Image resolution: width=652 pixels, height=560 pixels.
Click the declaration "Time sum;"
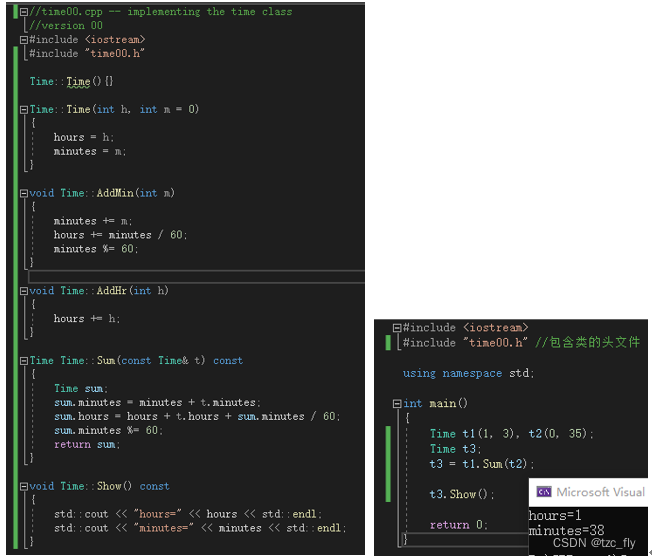pyautogui.click(x=81, y=389)
